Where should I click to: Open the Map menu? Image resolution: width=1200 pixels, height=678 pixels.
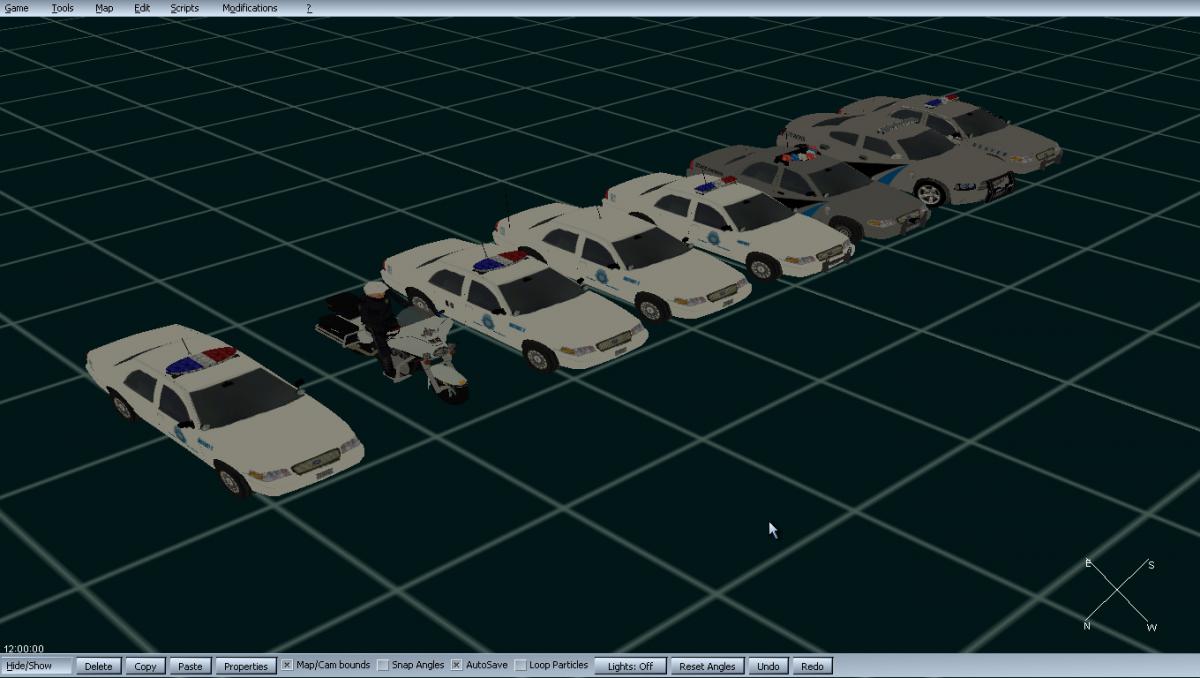[104, 8]
